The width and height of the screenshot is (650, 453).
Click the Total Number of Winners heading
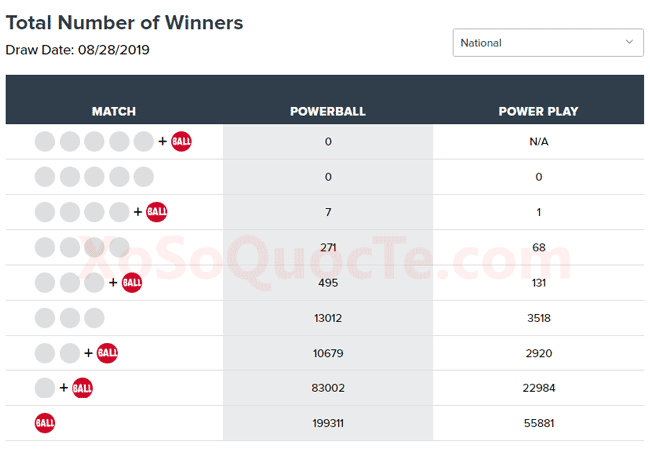point(125,22)
